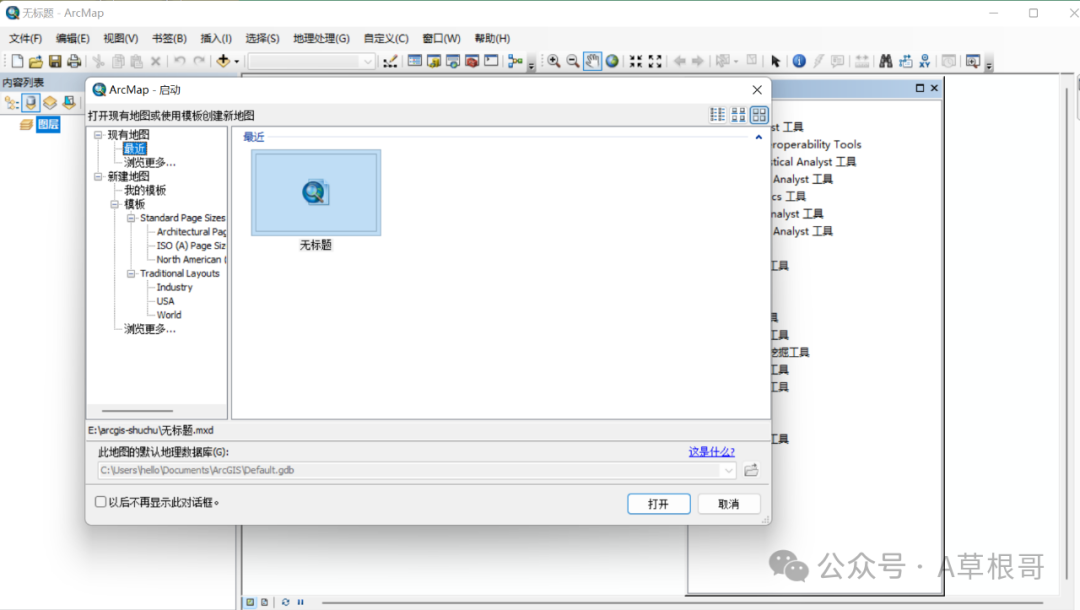Open the Python window icon
Image resolution: width=1080 pixels, height=610 pixels.
click(491, 61)
